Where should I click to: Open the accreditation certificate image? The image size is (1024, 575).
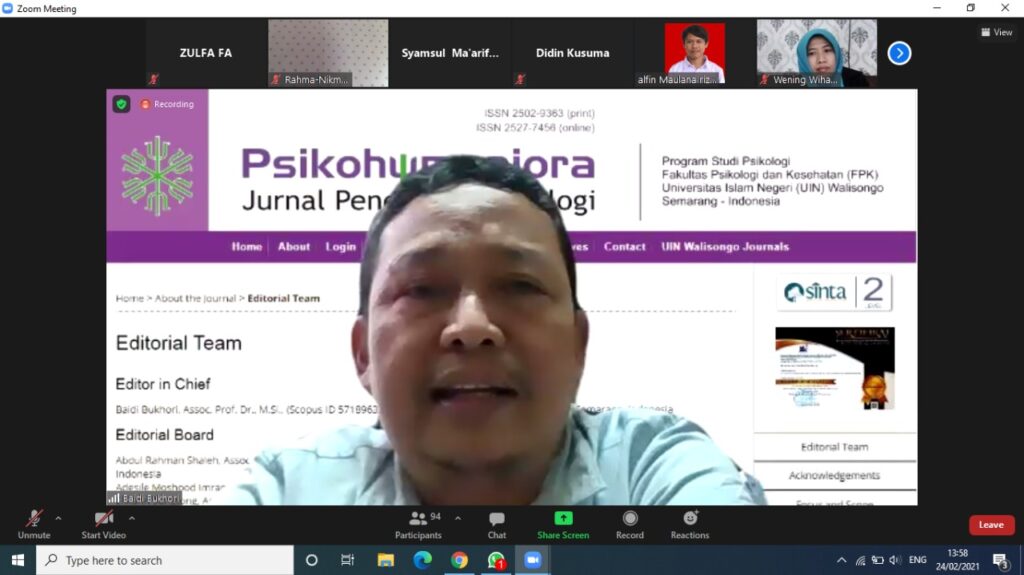tap(835, 369)
